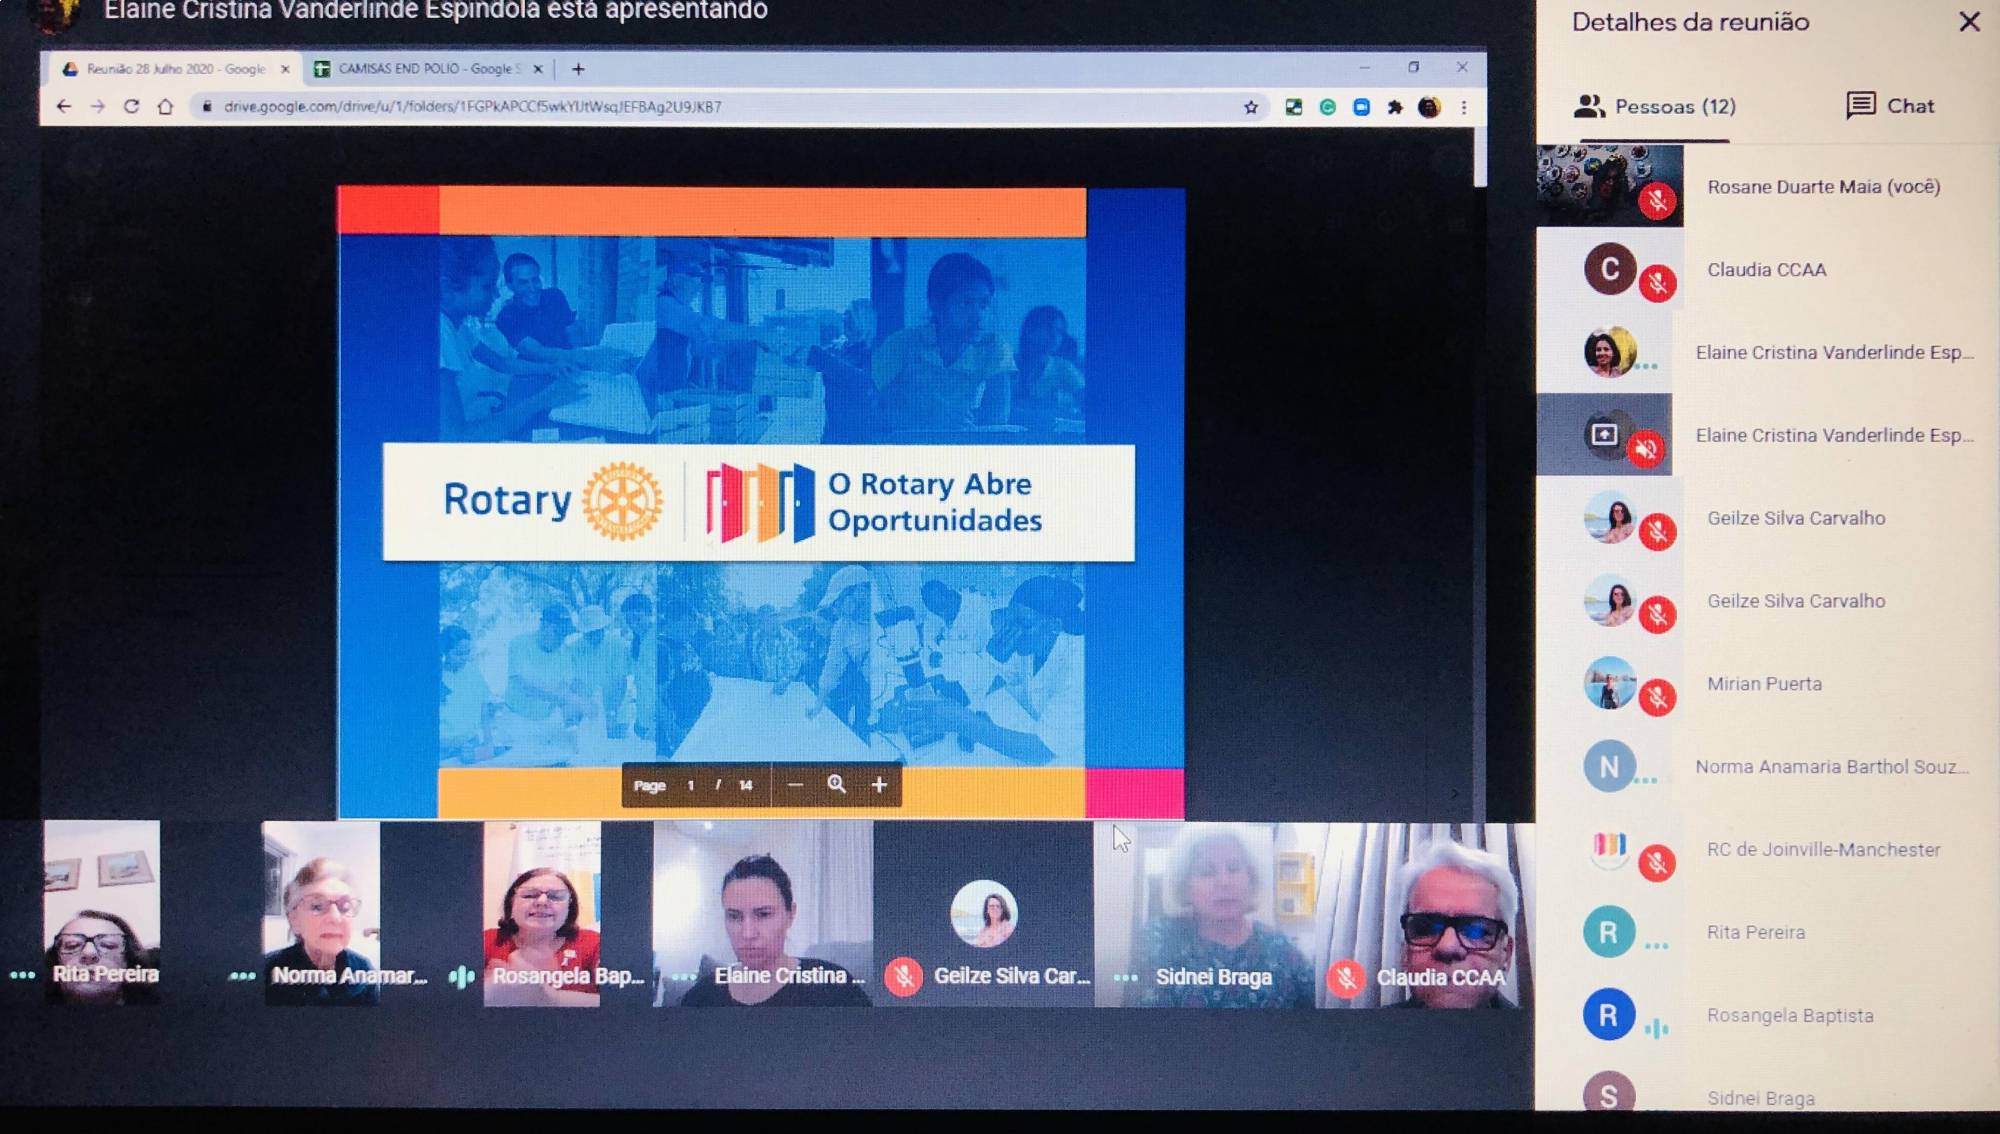Expand Rita Pereira options dots in list

(x=1656, y=946)
